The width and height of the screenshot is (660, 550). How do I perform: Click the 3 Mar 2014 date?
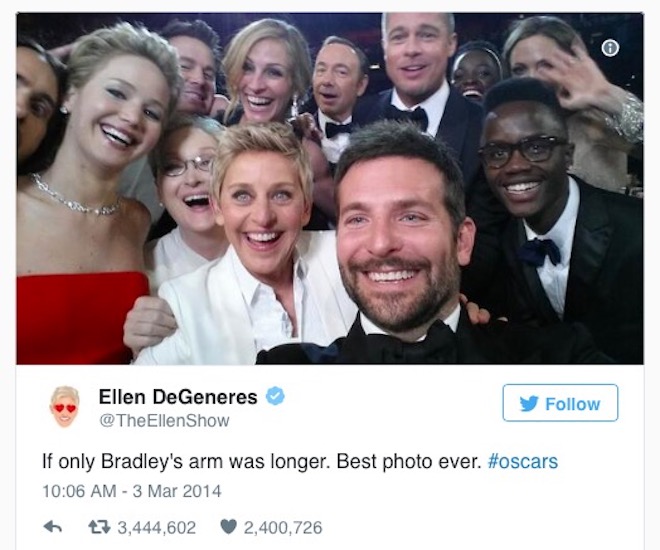click(177, 491)
